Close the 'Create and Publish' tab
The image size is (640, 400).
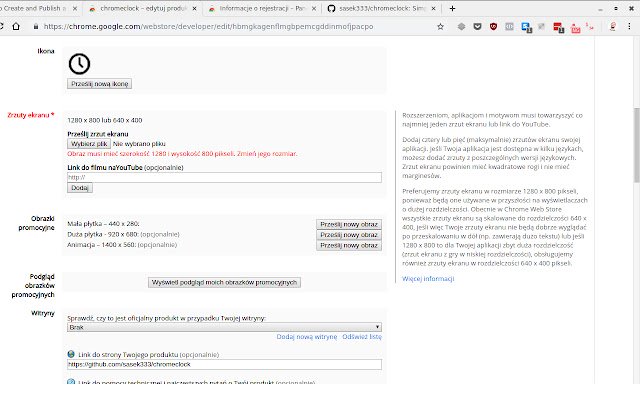click(x=75, y=9)
